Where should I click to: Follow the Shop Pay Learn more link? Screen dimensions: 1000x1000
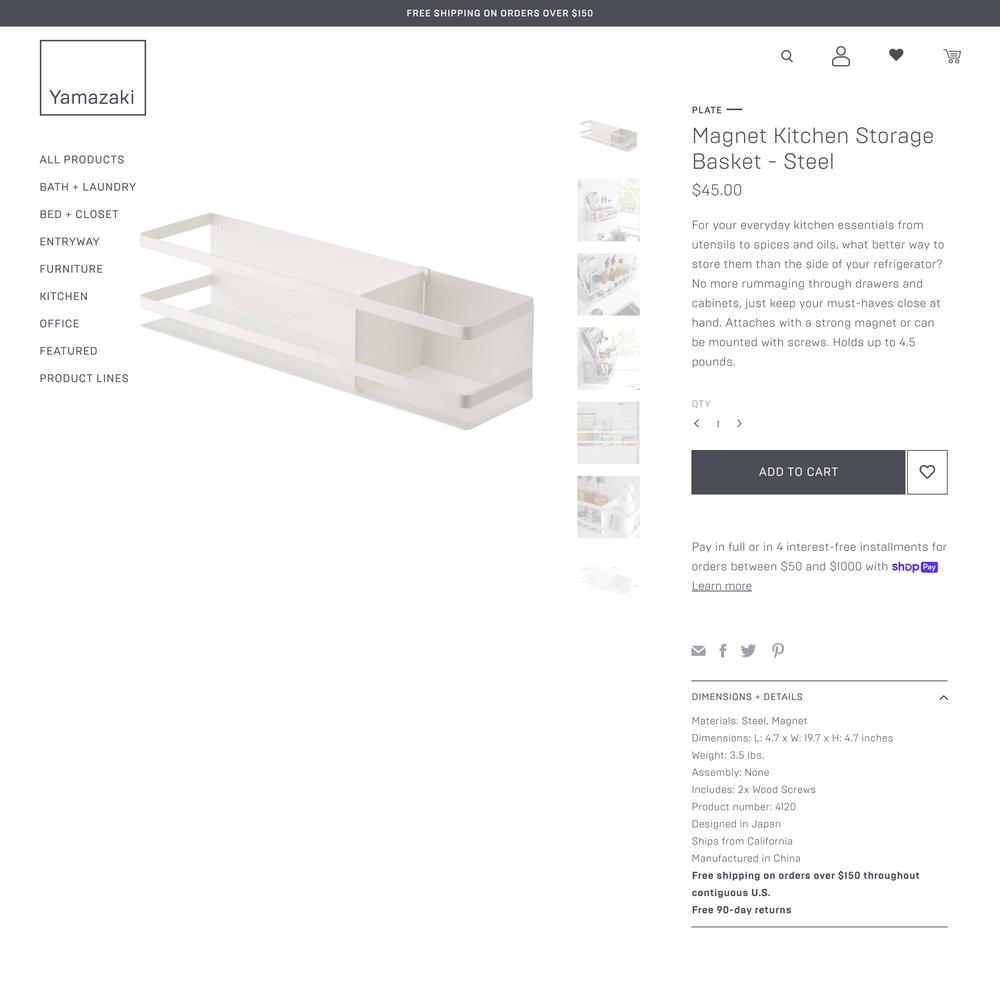pyautogui.click(x=721, y=585)
